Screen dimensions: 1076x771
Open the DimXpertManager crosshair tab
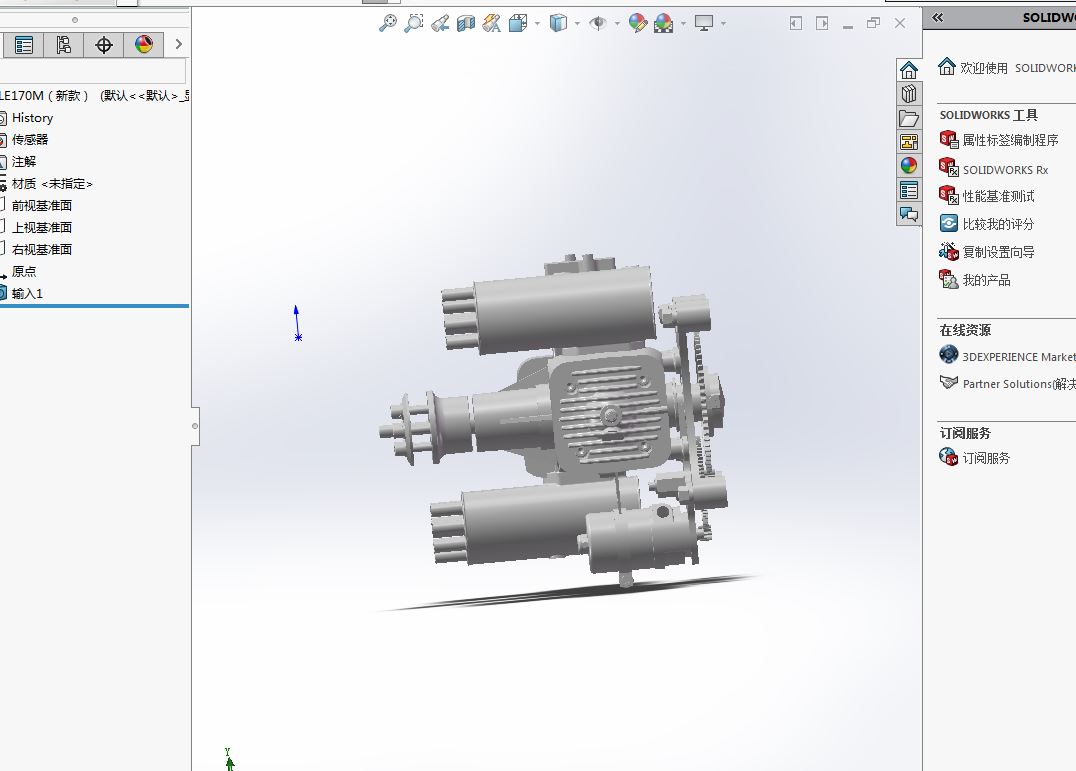point(104,45)
